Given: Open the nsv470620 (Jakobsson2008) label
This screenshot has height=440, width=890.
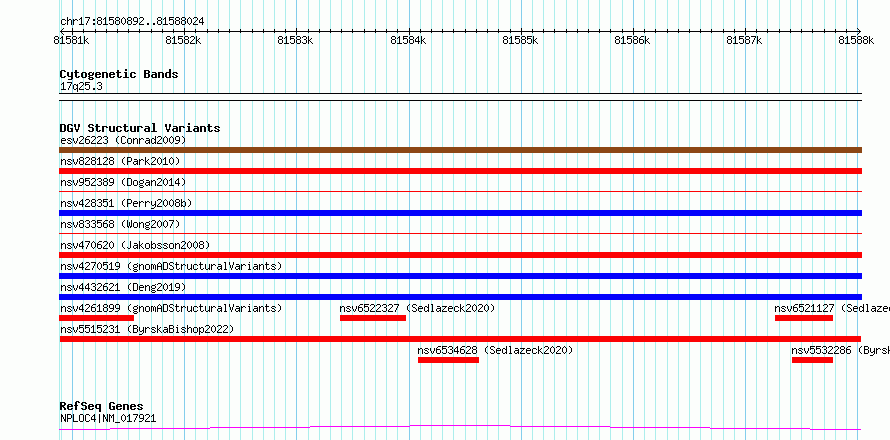Looking at the screenshot, I should point(135,245).
